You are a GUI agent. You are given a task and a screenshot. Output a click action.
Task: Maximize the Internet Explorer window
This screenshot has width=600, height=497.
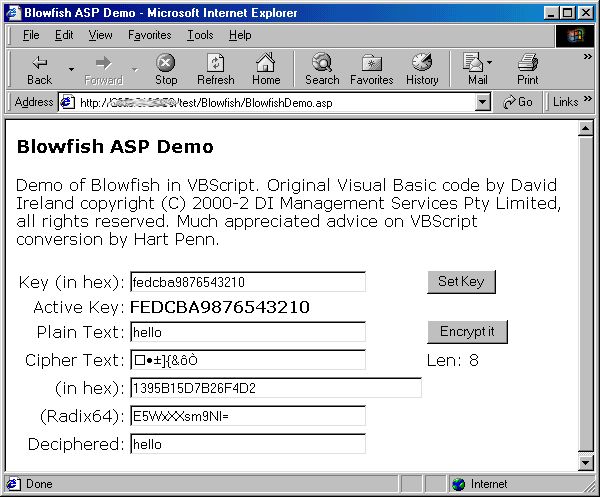[567, 13]
